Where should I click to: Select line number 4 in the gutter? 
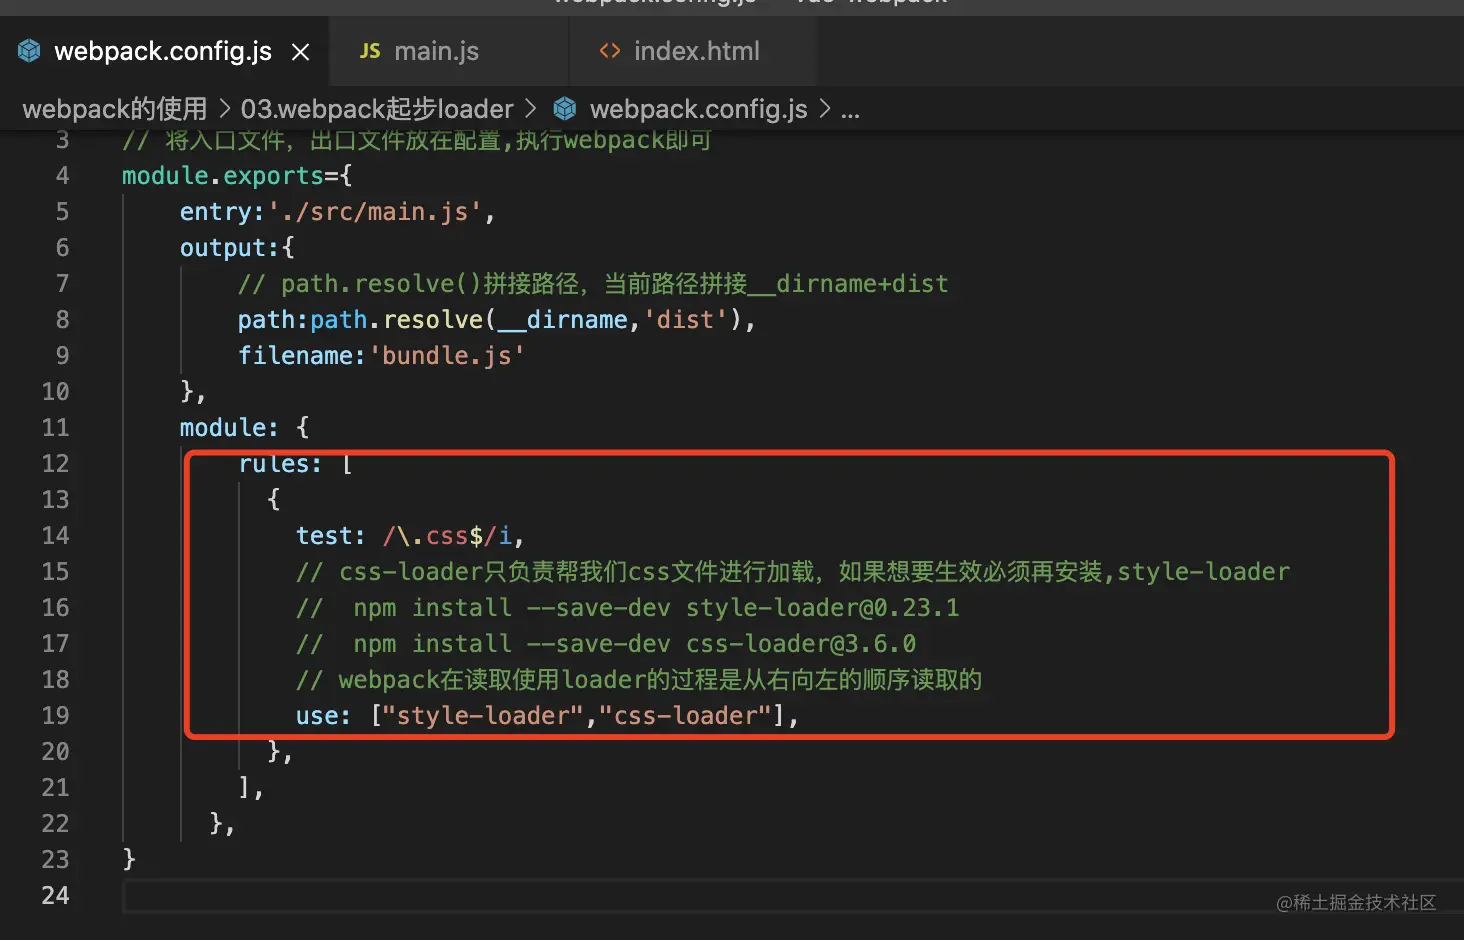[62, 176]
